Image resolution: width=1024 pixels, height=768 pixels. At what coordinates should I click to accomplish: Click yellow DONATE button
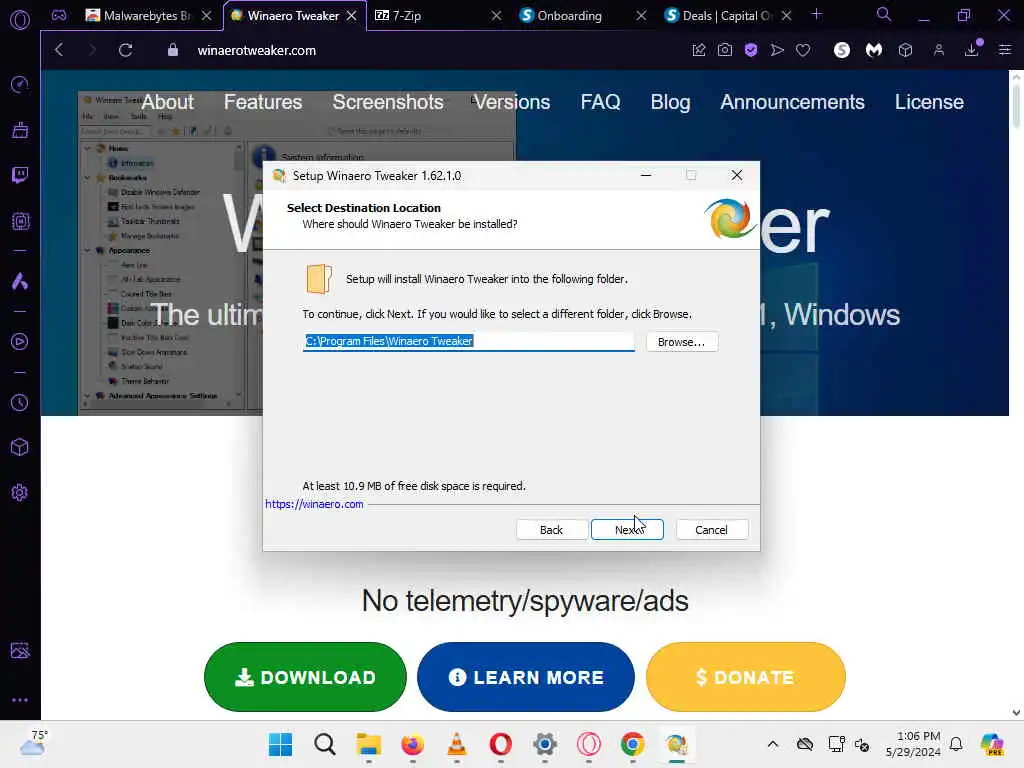pos(746,677)
